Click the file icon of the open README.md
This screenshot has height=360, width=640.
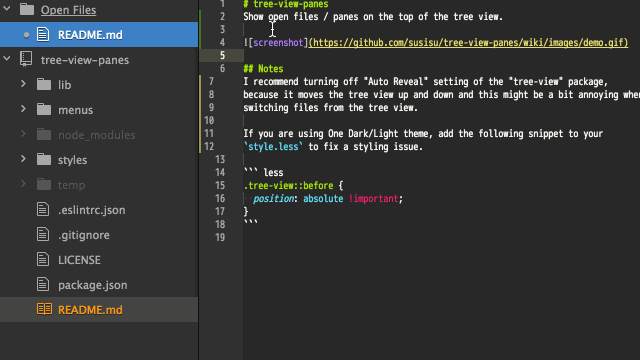coord(43,34)
